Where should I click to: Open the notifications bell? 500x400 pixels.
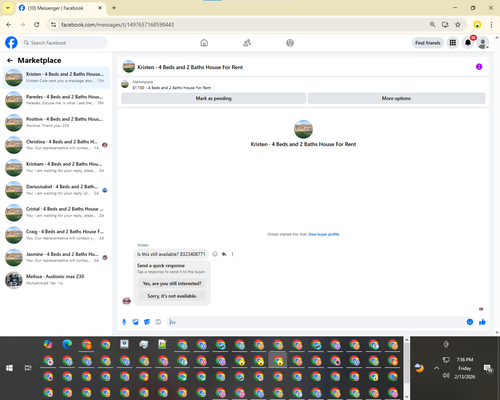pyautogui.click(x=468, y=43)
